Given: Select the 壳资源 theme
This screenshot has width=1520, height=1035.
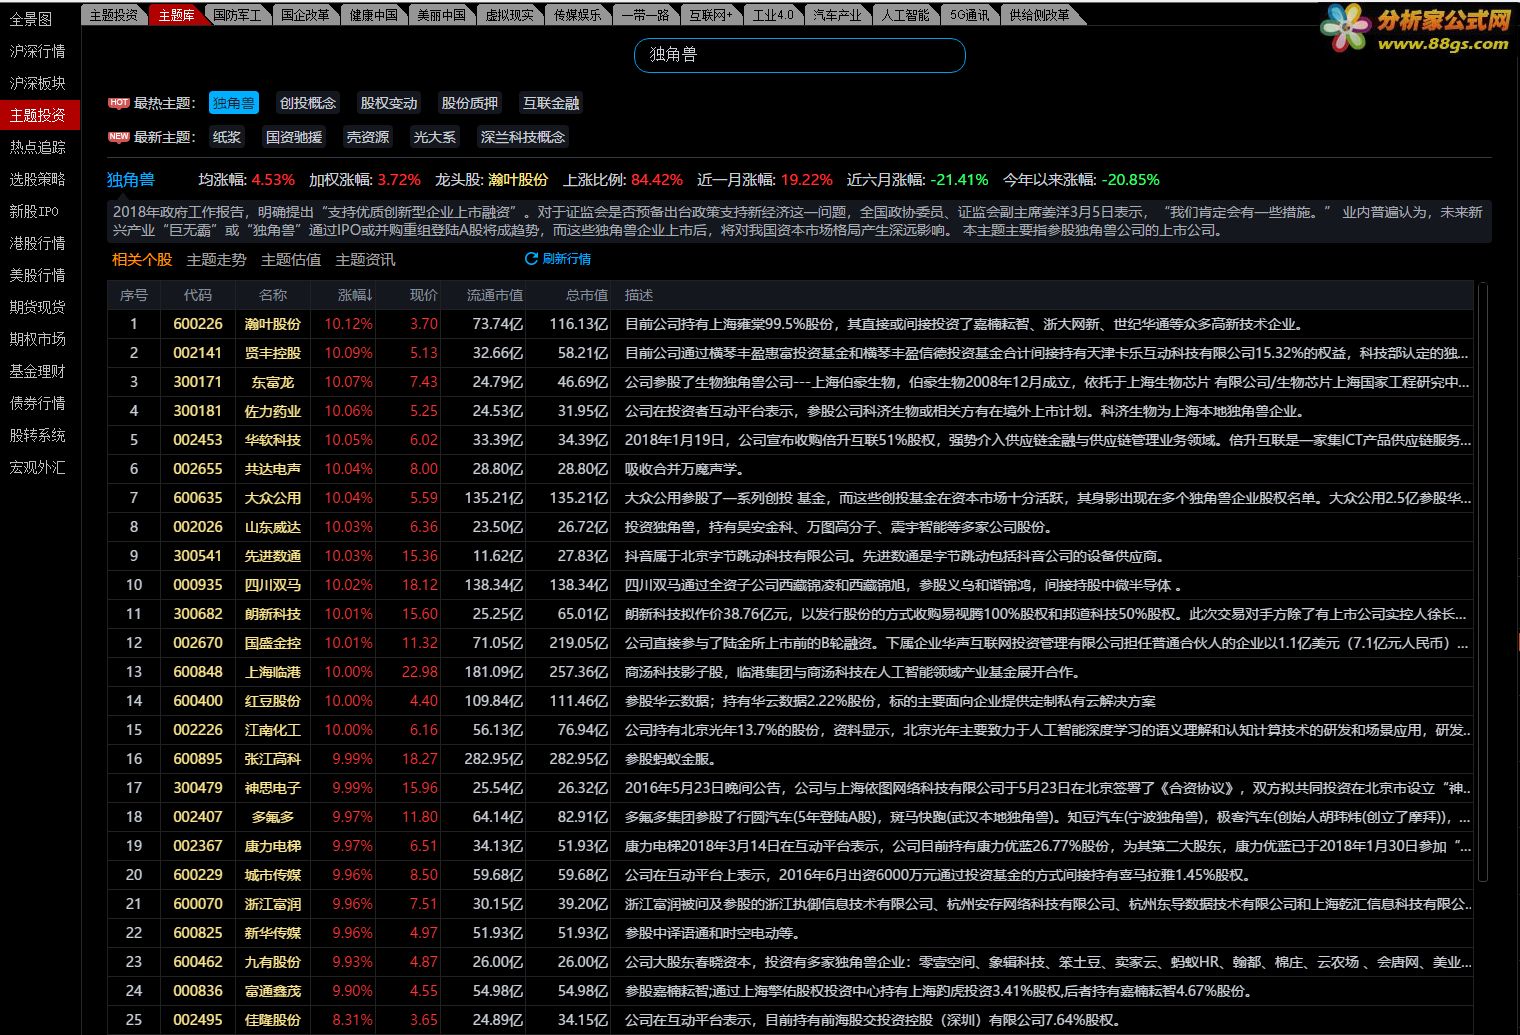Looking at the screenshot, I should coord(368,137).
